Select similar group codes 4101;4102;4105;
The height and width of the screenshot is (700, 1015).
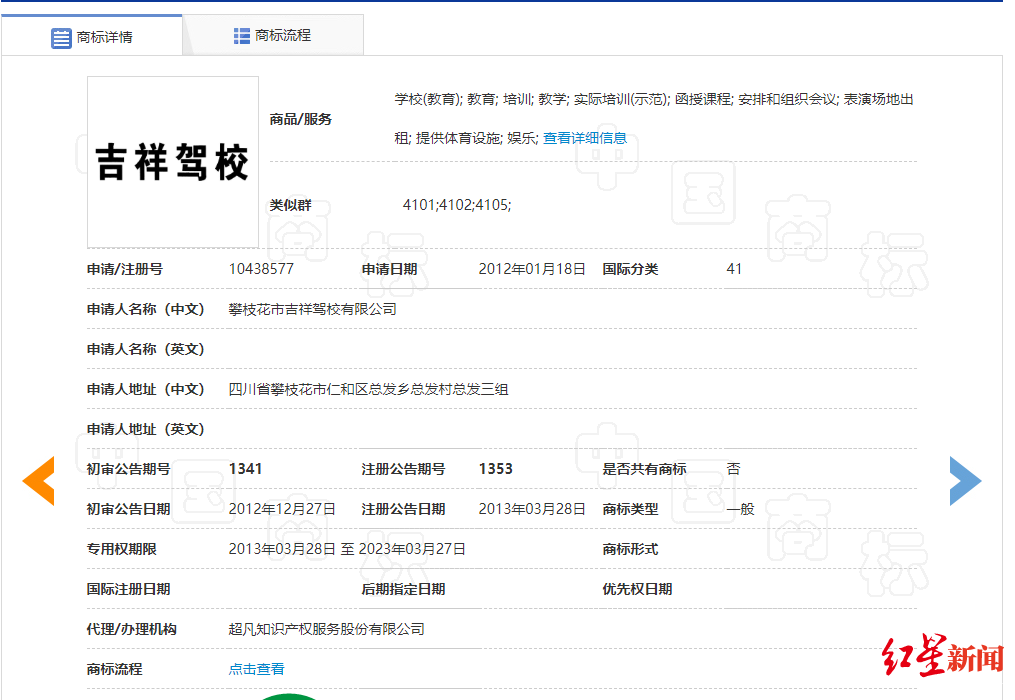point(457,205)
